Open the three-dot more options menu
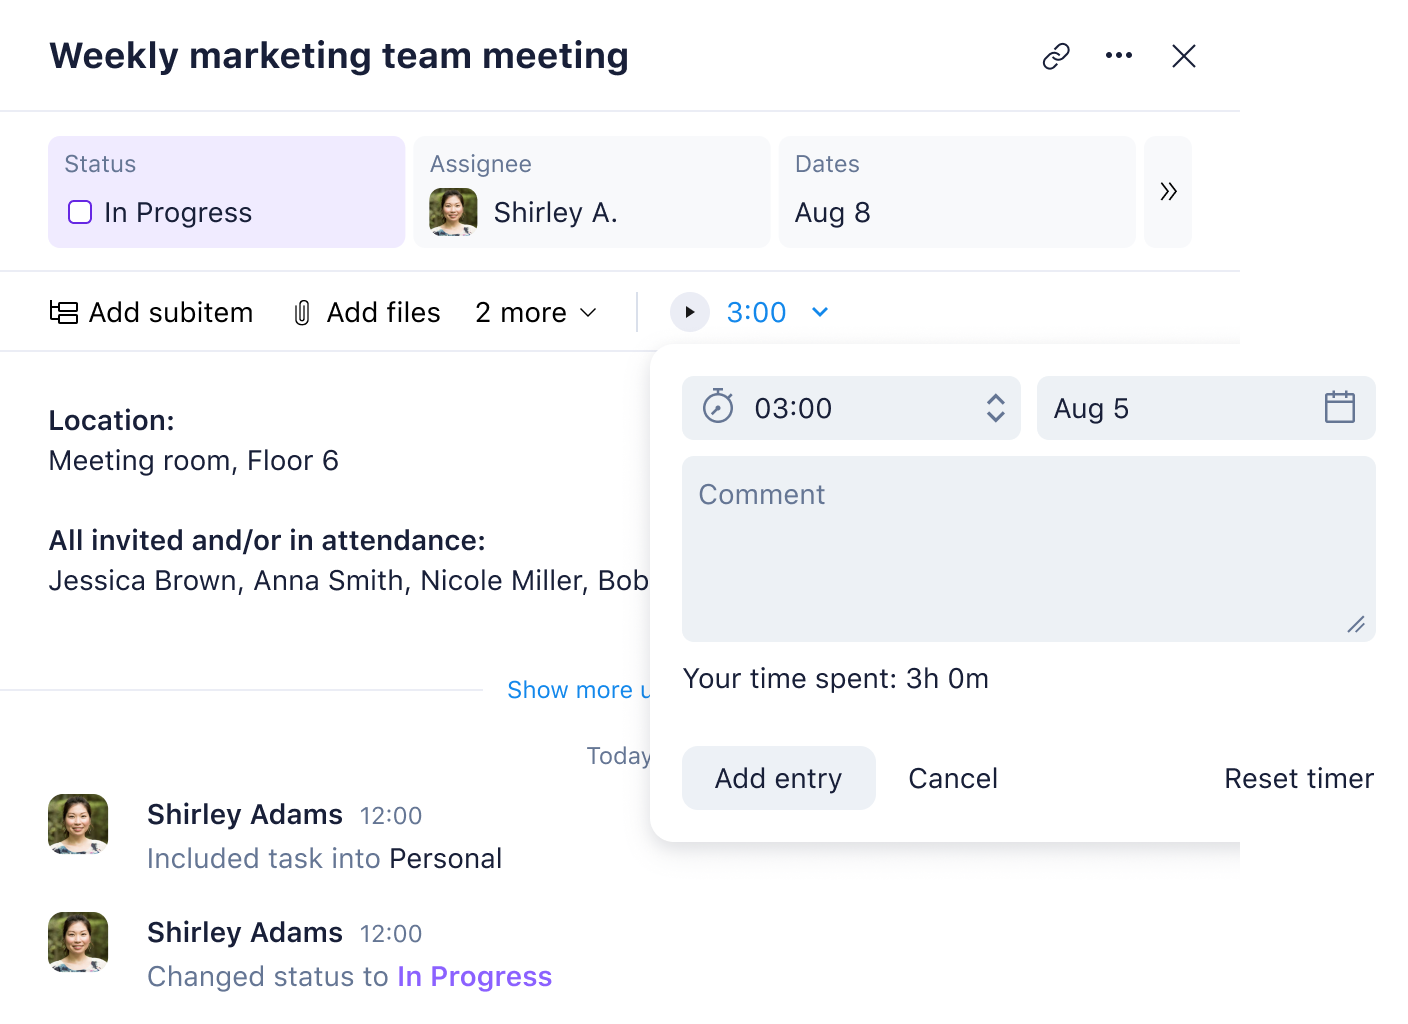1408x1024 pixels. [1119, 56]
